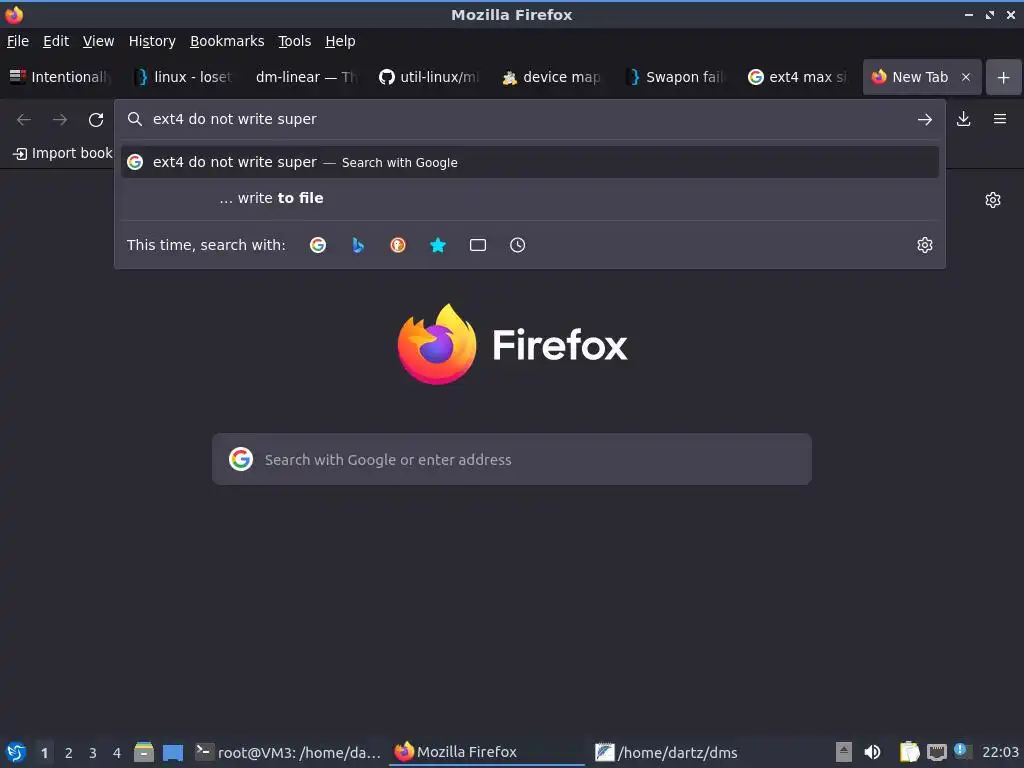Click the update notifier tray icon
The width and height of the screenshot is (1024, 768).
pyautogui.click(x=962, y=750)
